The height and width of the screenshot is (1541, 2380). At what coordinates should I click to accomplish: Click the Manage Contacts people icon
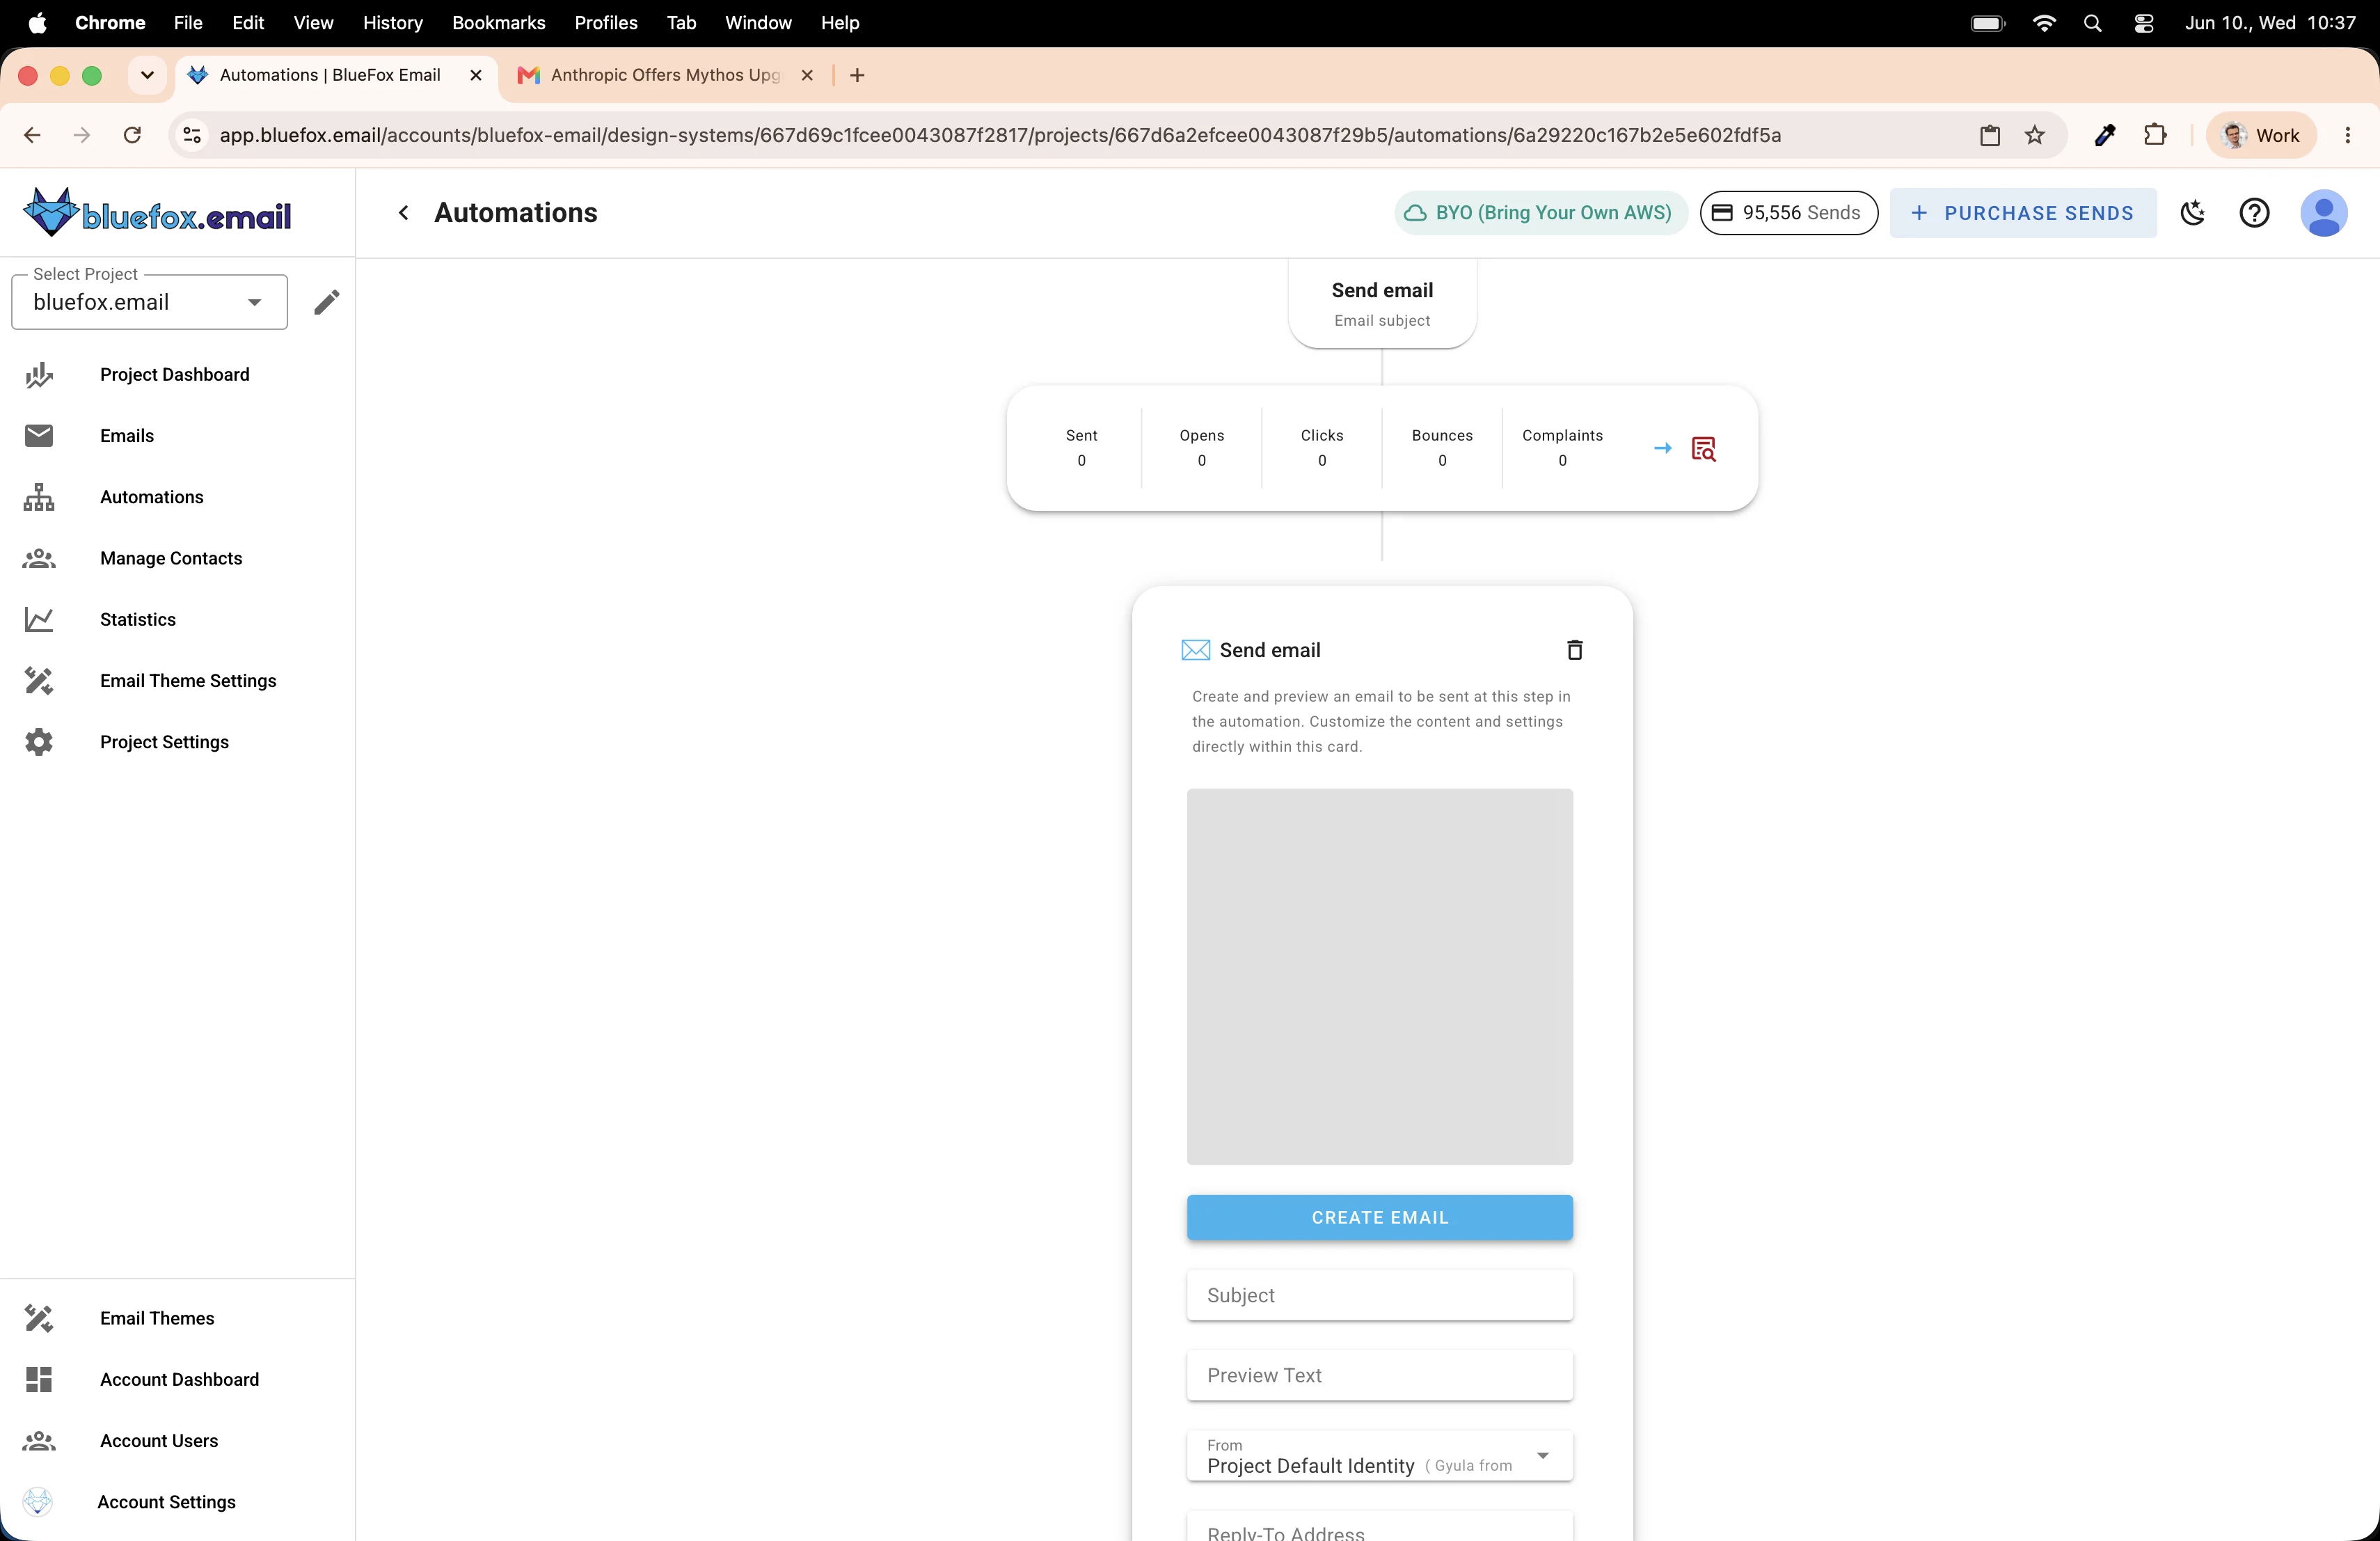point(39,558)
